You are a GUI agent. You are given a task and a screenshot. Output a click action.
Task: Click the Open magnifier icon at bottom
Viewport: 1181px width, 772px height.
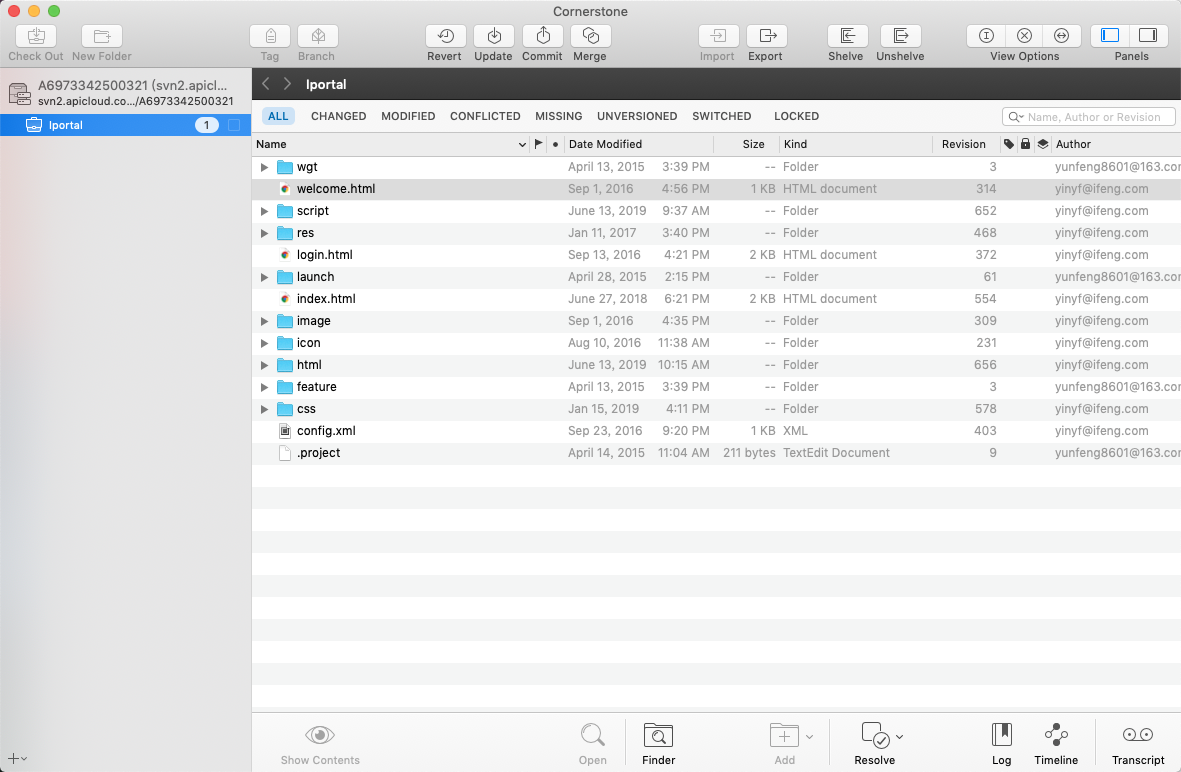593,735
